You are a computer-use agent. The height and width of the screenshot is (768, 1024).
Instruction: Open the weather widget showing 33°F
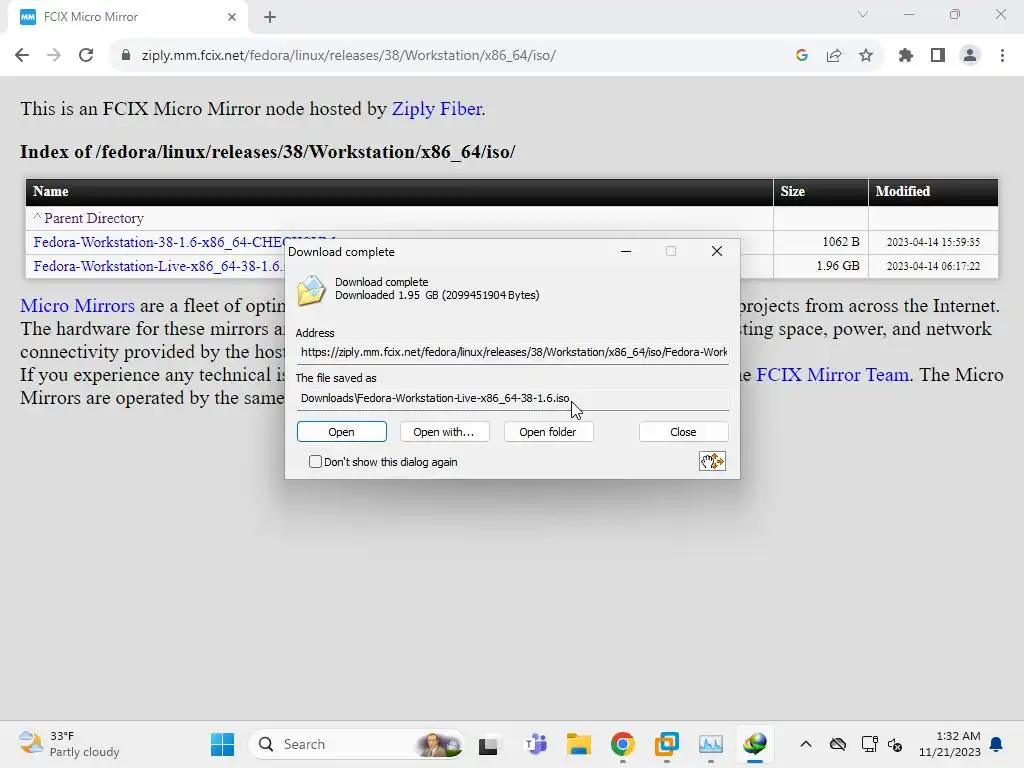click(x=69, y=744)
